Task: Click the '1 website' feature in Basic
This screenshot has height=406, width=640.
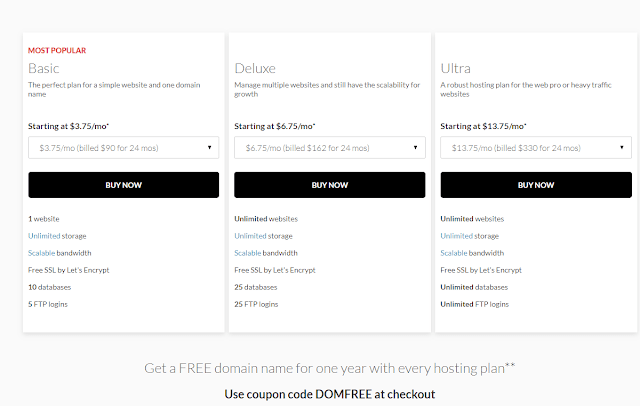Action: [46, 219]
